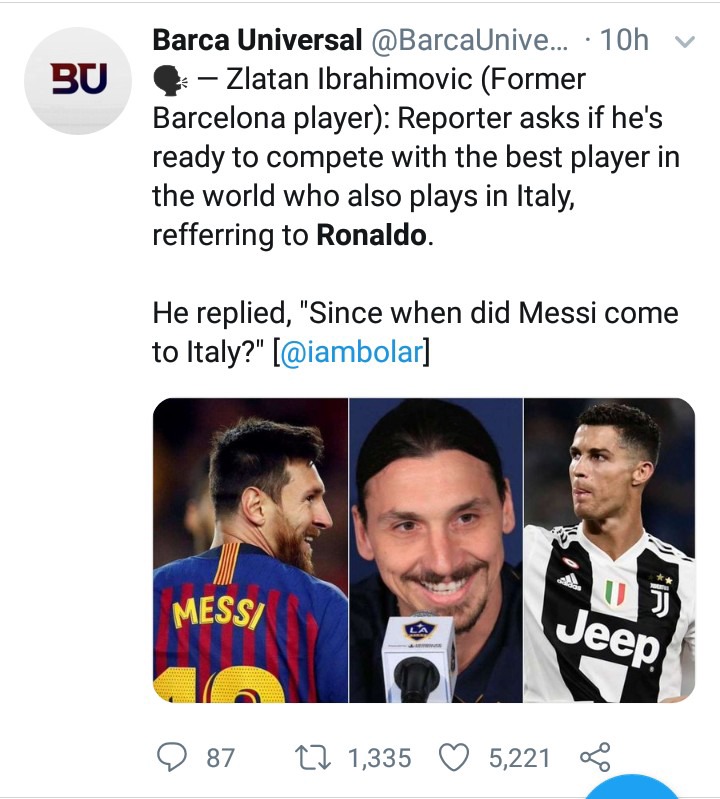
Task: View the 87 replies count
Action: pyautogui.click(x=220, y=758)
